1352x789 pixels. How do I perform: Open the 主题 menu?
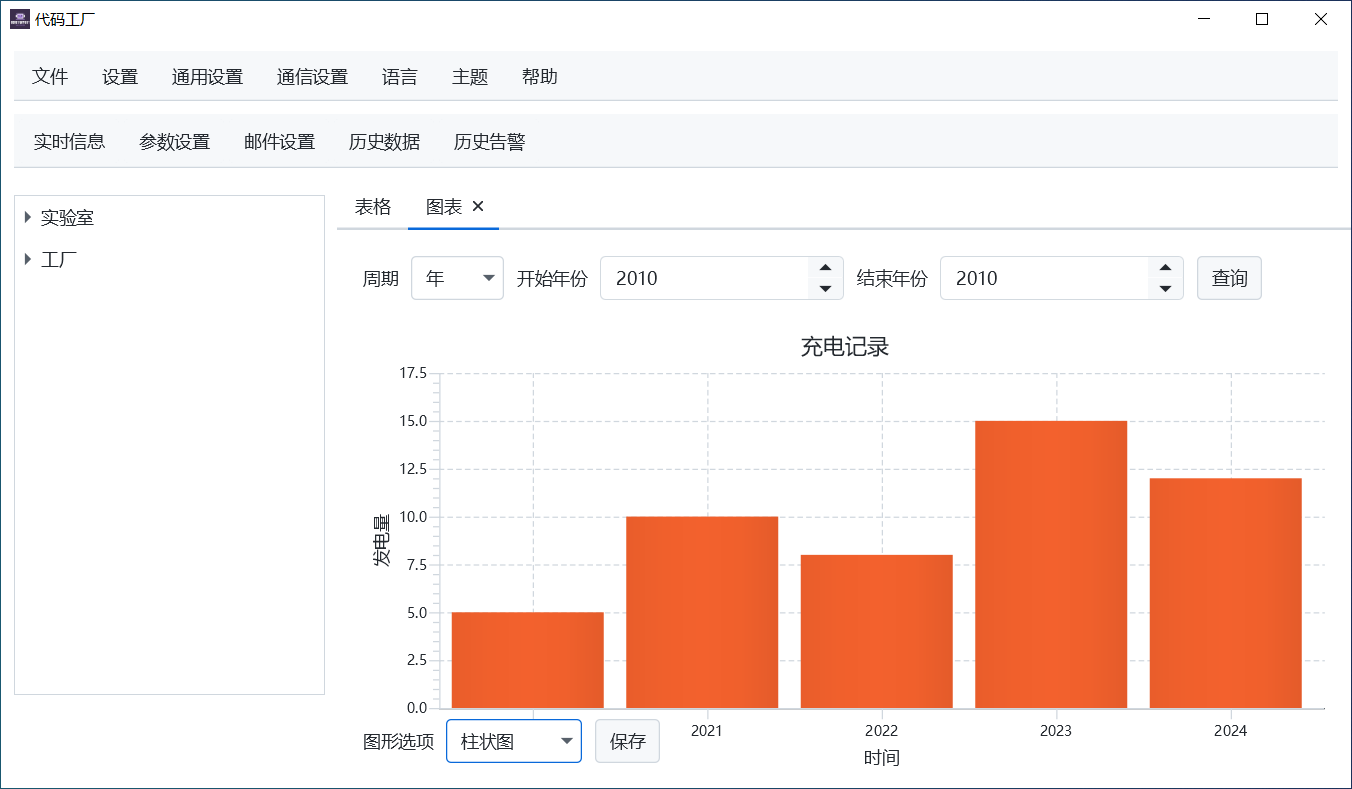pos(470,77)
